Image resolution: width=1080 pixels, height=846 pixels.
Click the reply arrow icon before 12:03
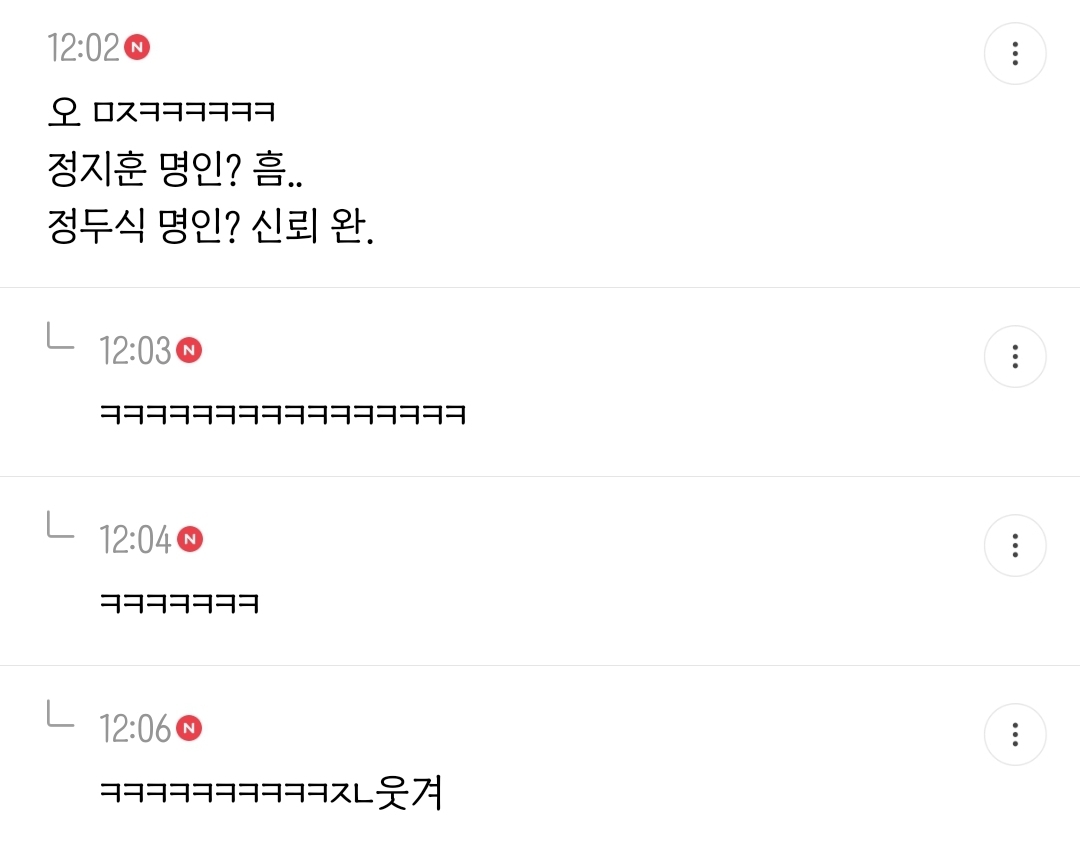coord(61,336)
